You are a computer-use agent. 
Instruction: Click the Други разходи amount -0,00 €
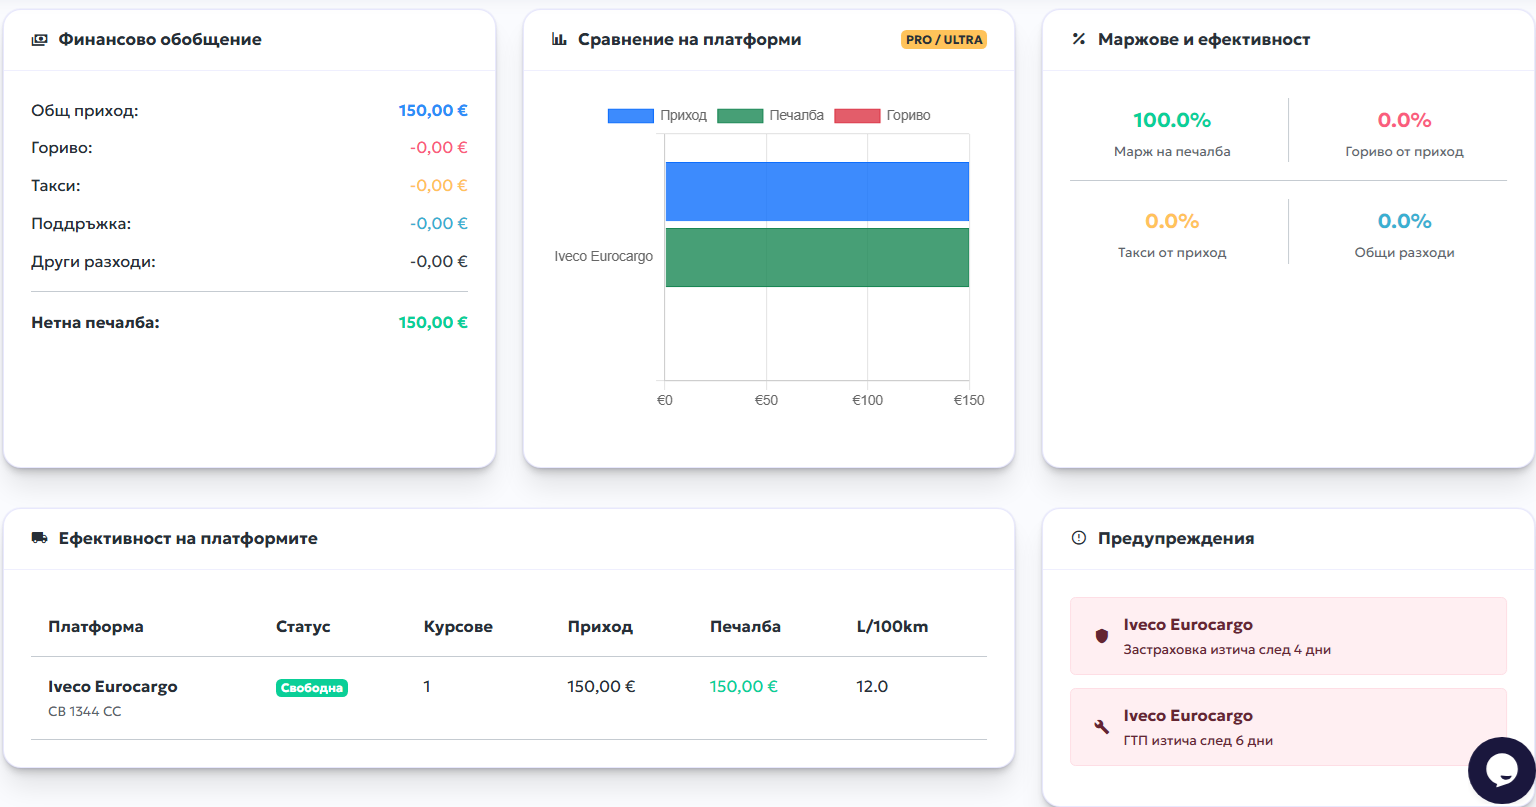pos(439,262)
